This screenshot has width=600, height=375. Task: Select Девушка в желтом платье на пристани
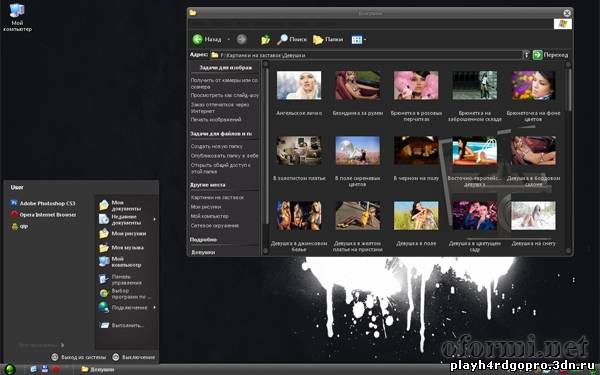point(358,216)
